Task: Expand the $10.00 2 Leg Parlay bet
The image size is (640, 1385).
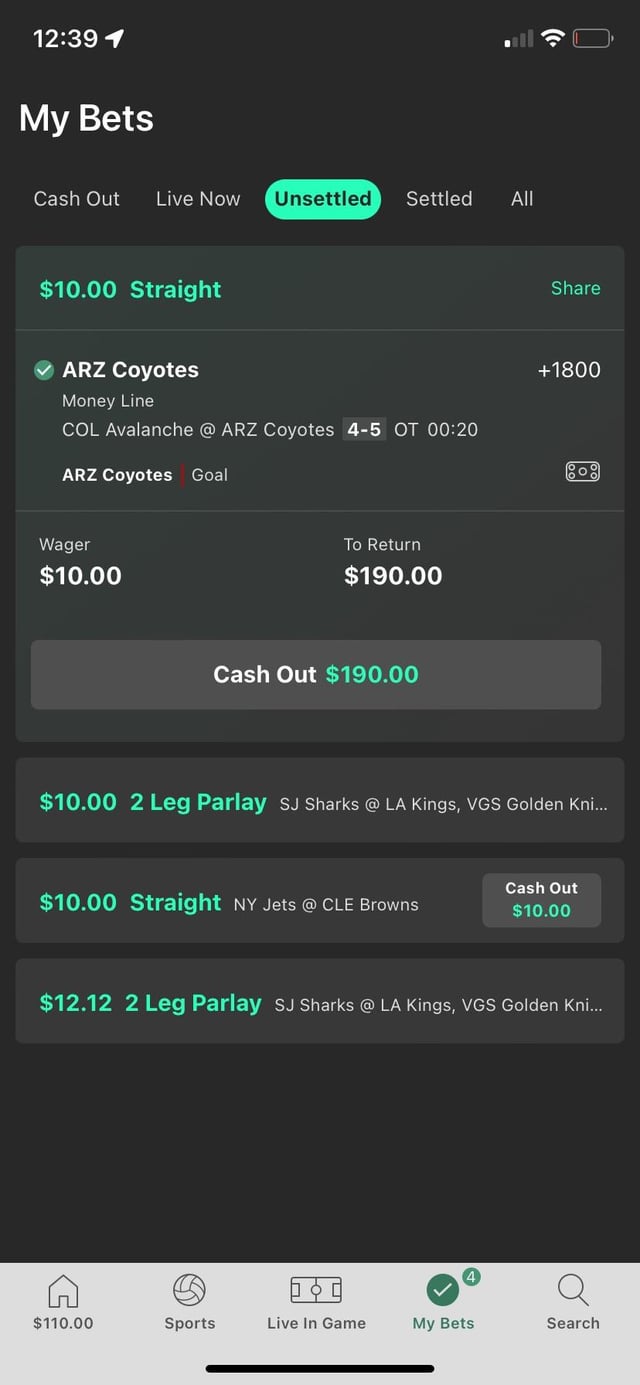Action: (x=320, y=800)
